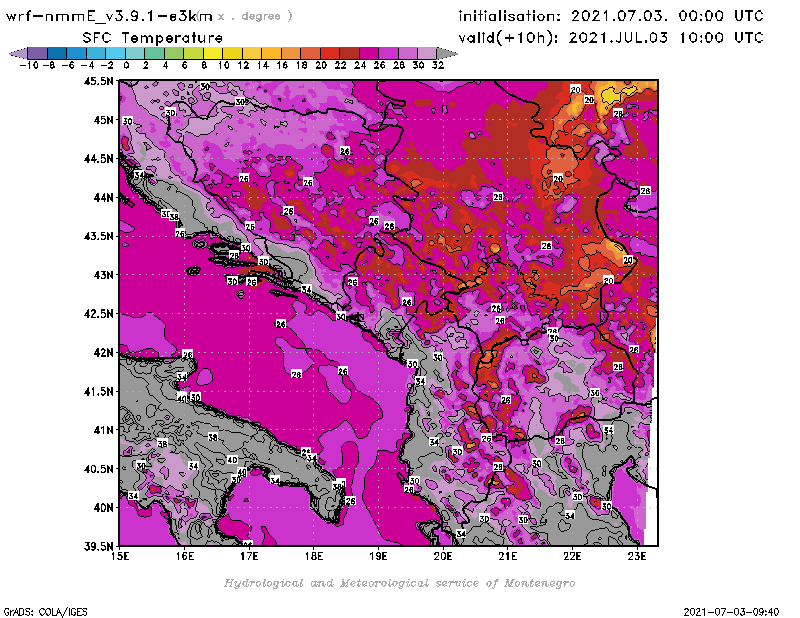Screen dimensions: 800x618
Task: Pick the green 2 to 4 legend swatch
Action: pyautogui.click(x=155, y=53)
